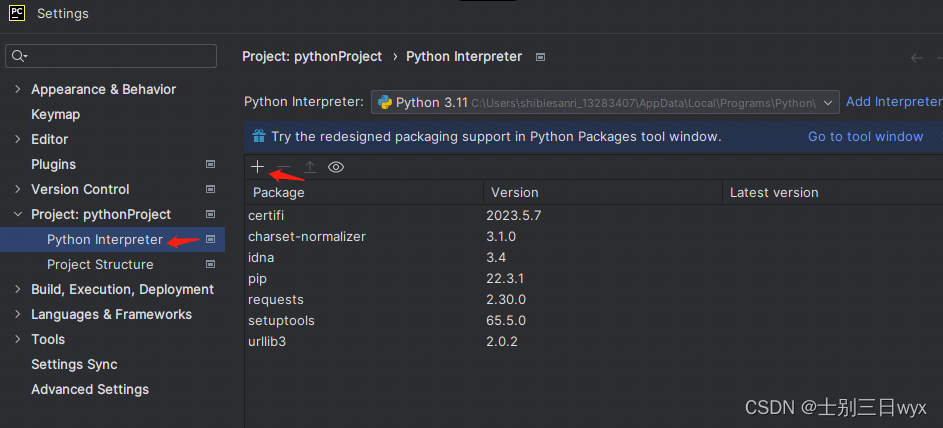Click version 65.5.0 cell for setuptools
Screen dimensions: 943x428
506,320
